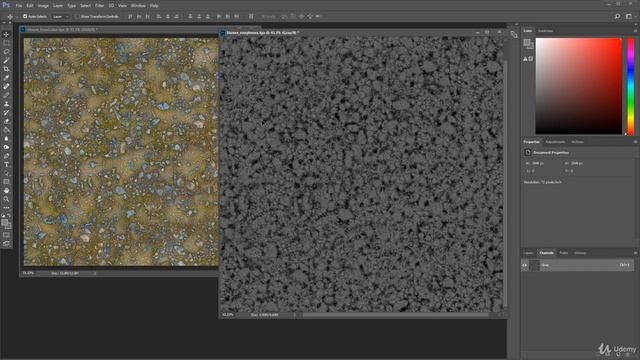Click distribute top edges button in options bar
The height and width of the screenshot is (360, 640).
(190, 16)
